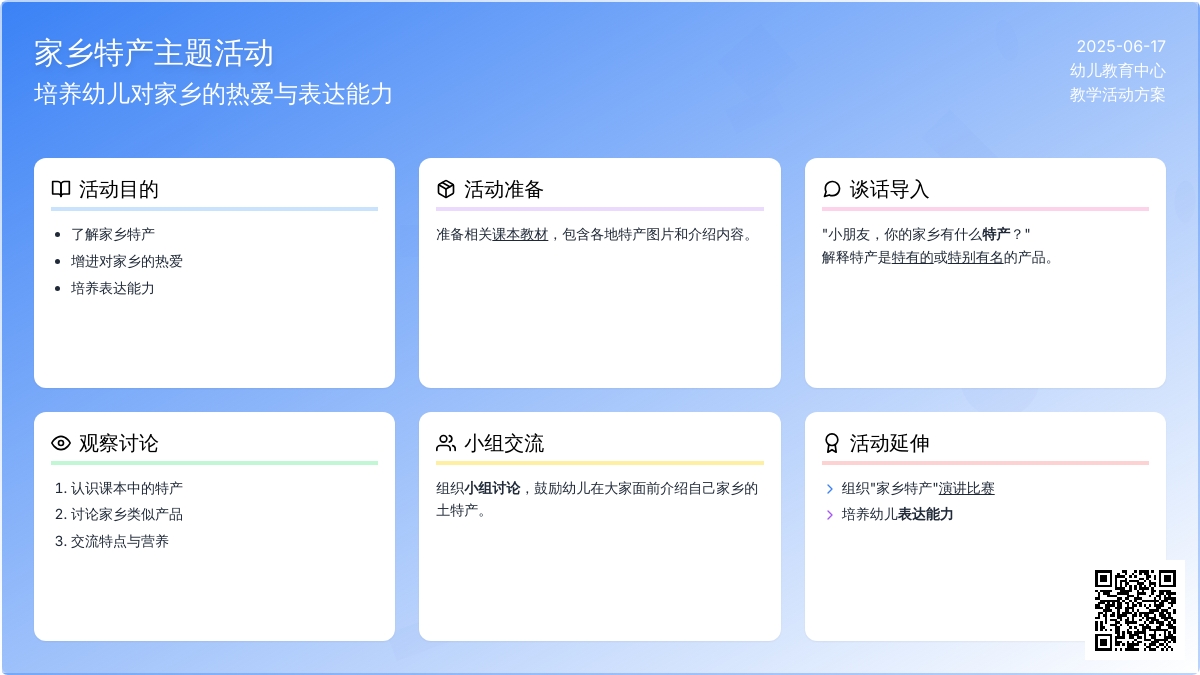Click the award icon beside 活动延伸

[832, 443]
